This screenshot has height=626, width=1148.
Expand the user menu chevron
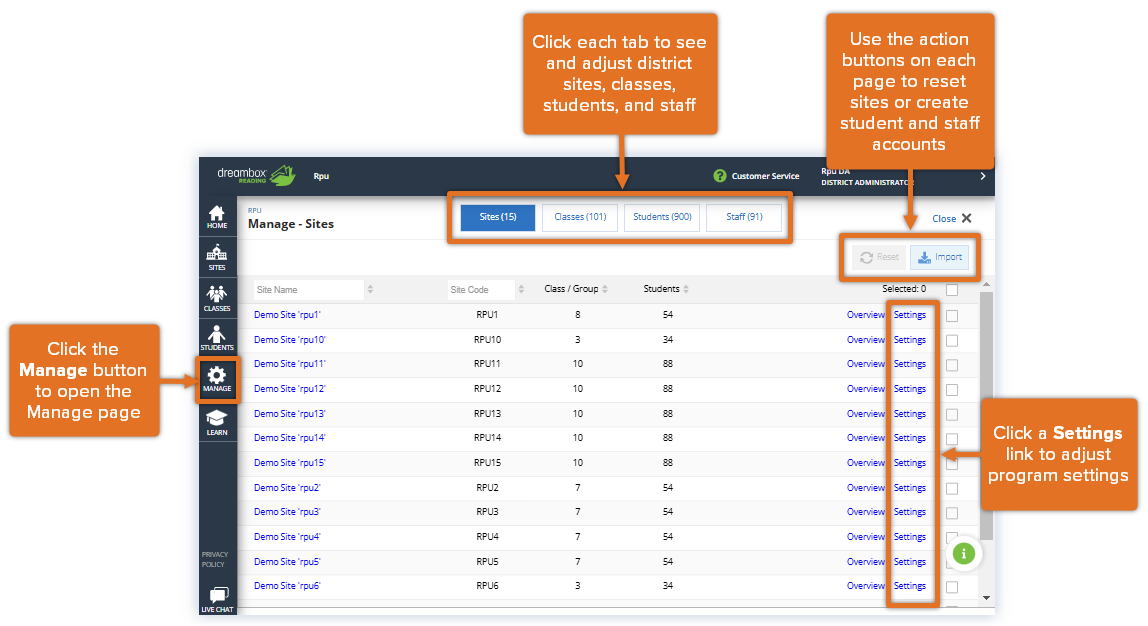tap(983, 176)
